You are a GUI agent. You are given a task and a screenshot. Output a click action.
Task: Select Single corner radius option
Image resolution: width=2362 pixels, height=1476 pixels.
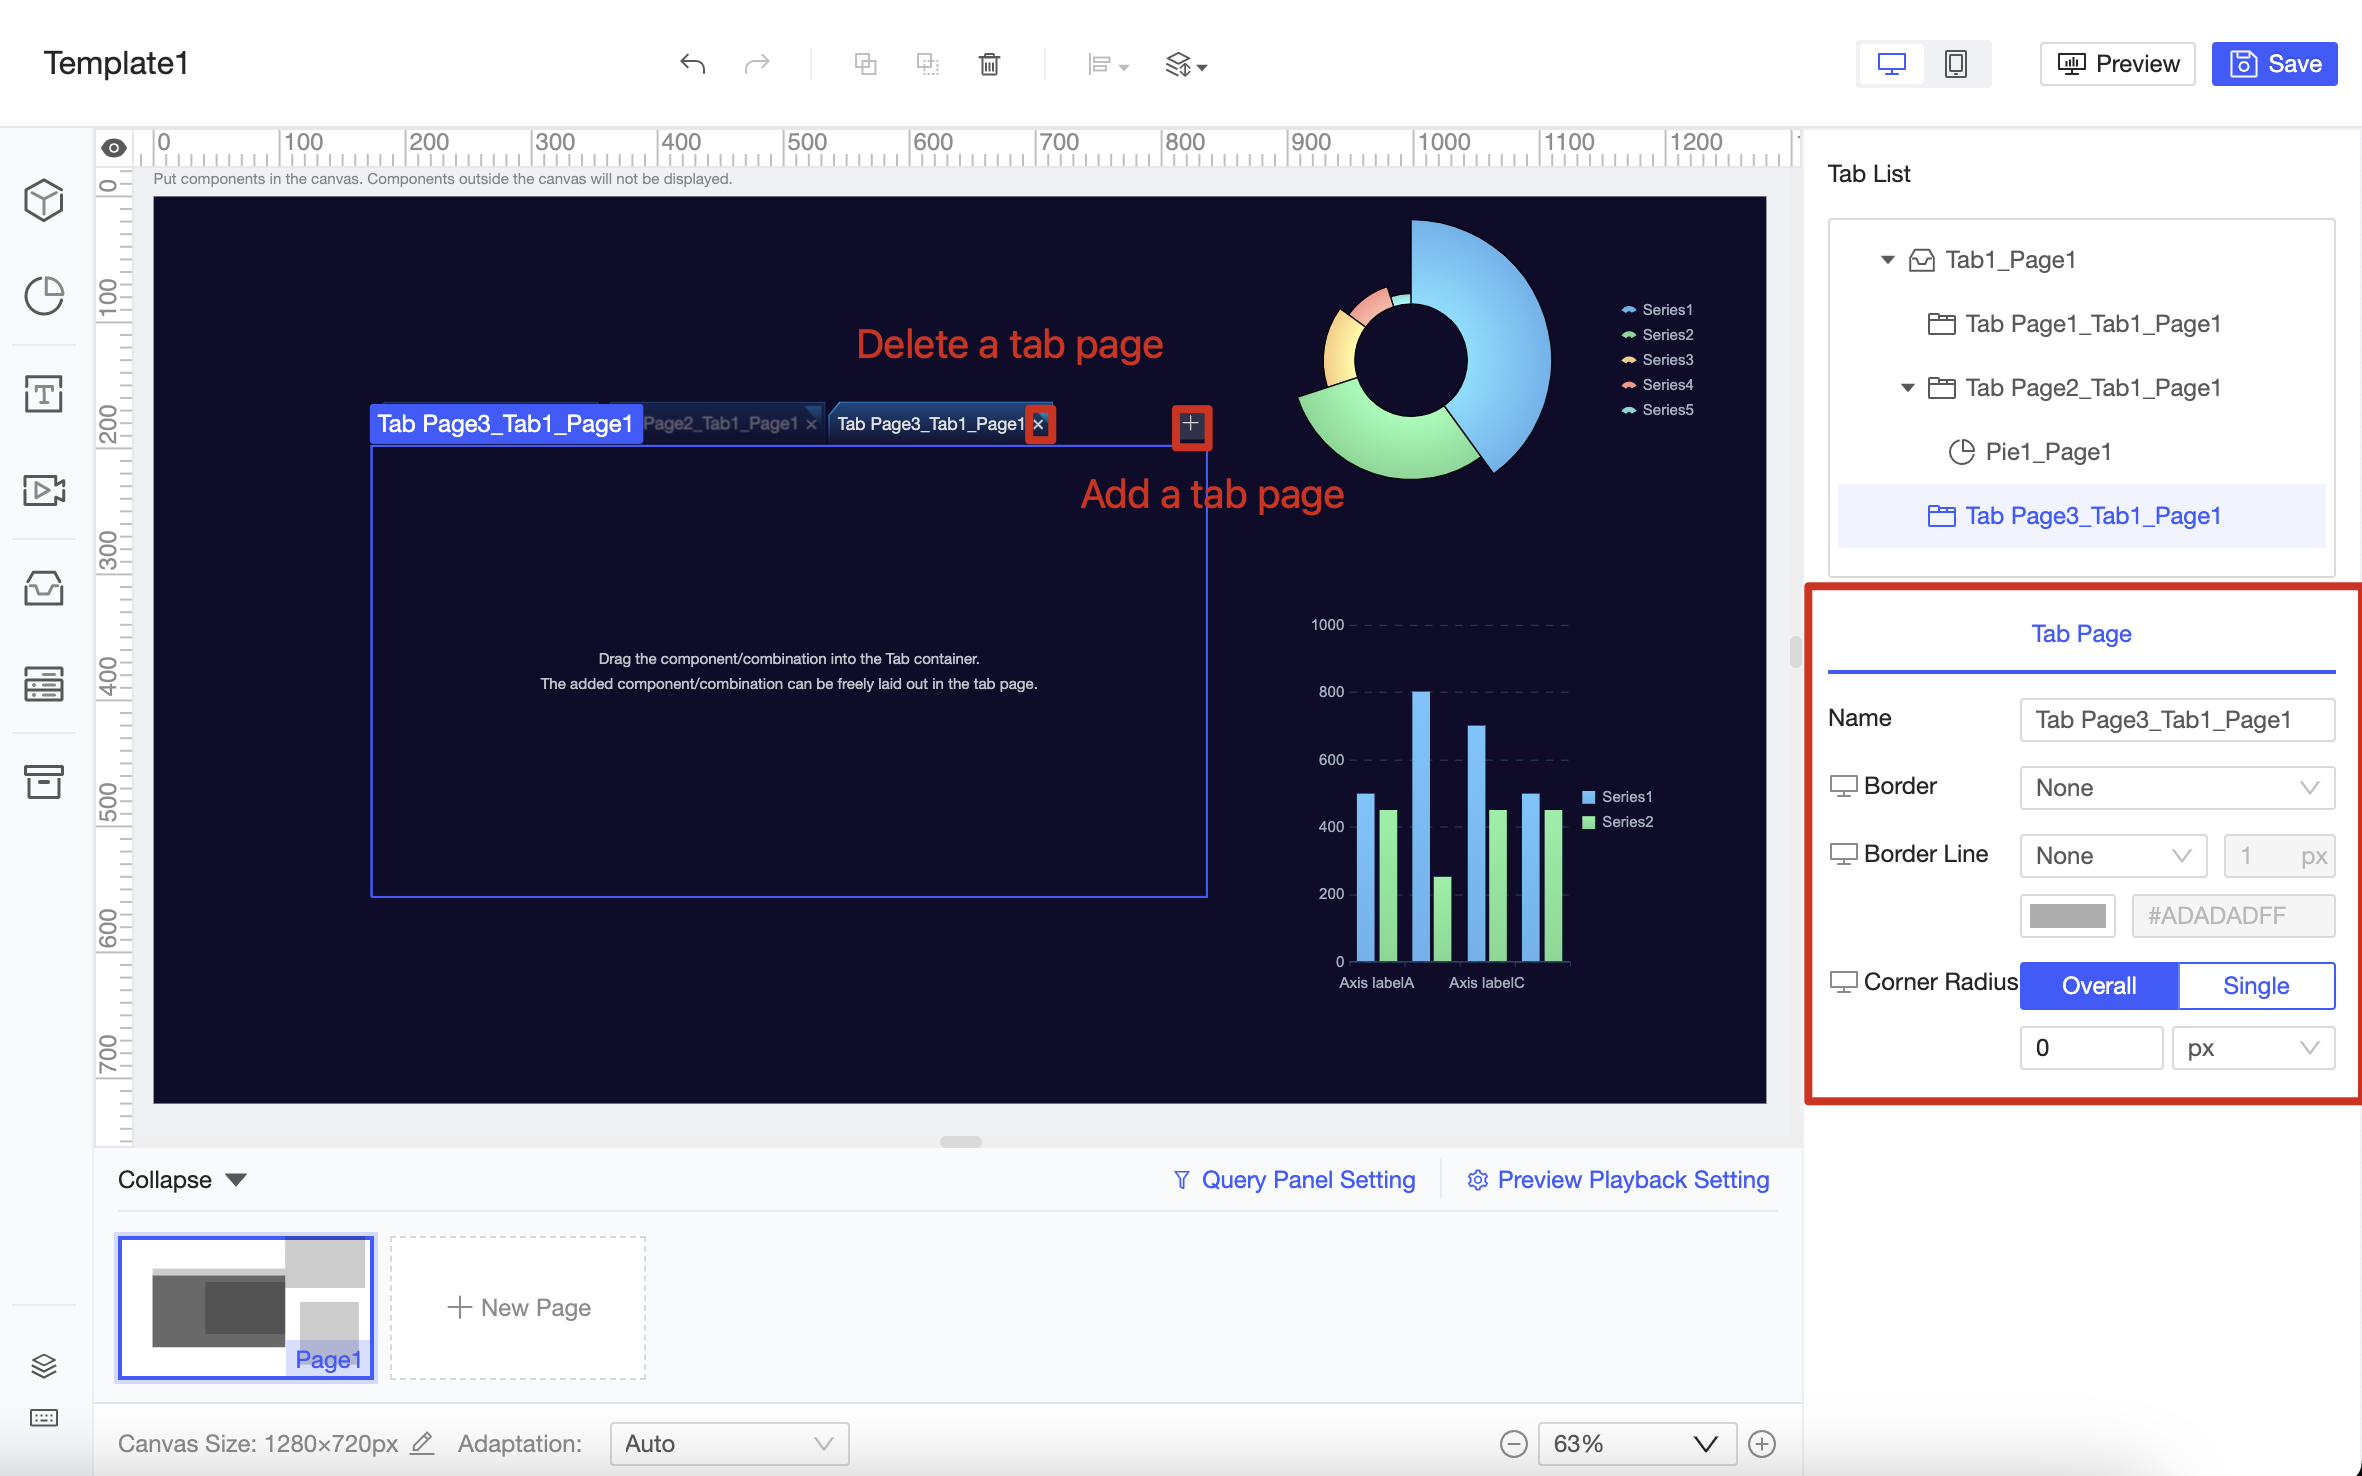2257,986
